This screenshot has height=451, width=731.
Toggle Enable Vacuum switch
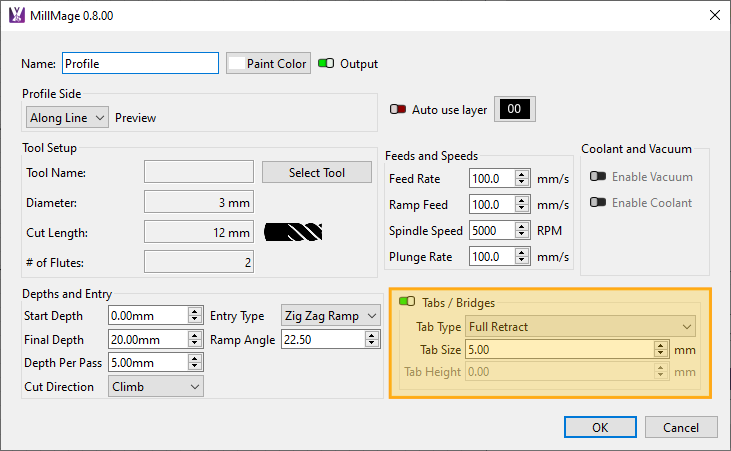tap(598, 177)
